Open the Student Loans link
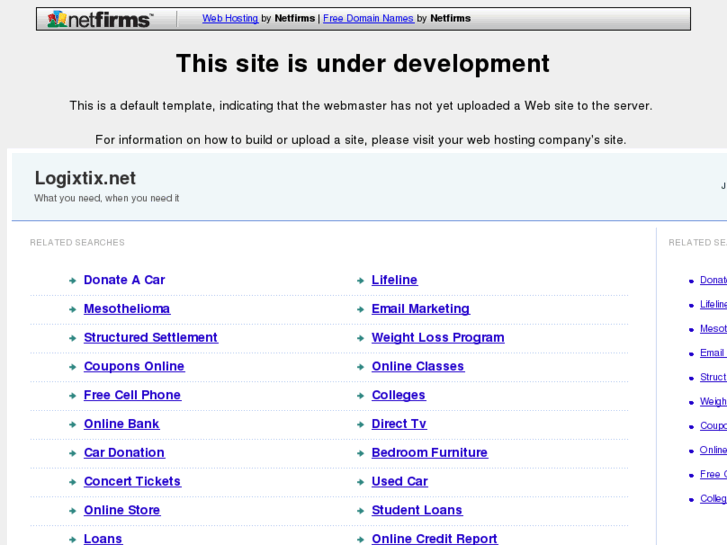This screenshot has height=545, width=727. click(417, 510)
